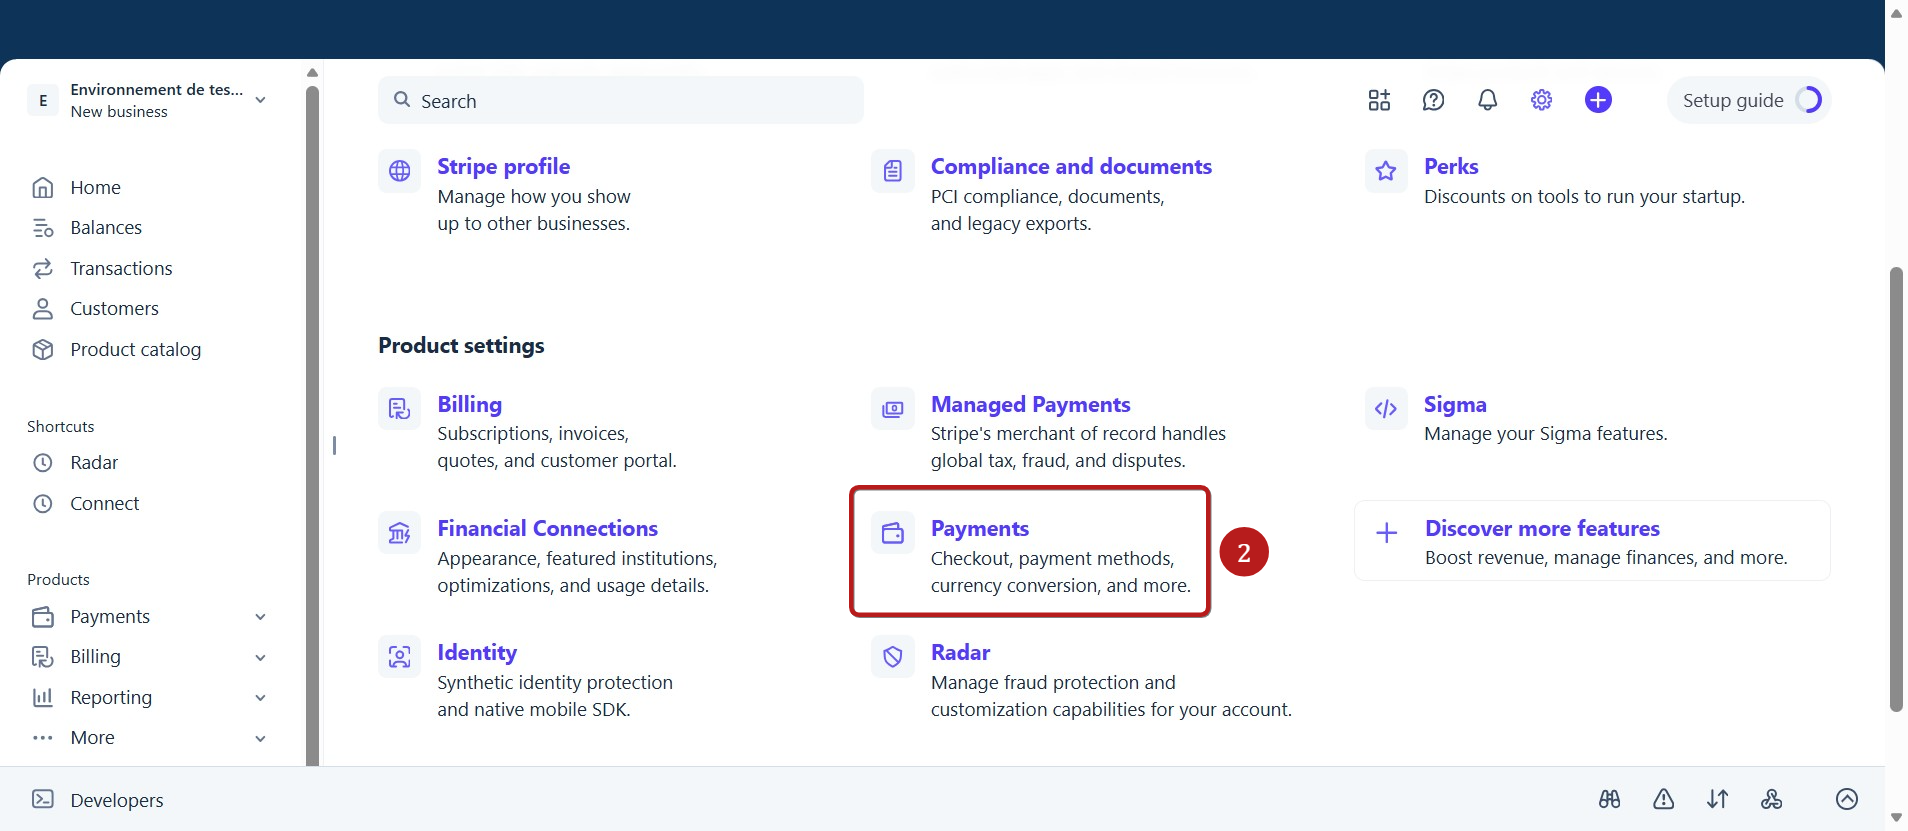Click the binoculars icon in bottom bar
Viewport: 1908px width, 831px height.
coord(1609,799)
